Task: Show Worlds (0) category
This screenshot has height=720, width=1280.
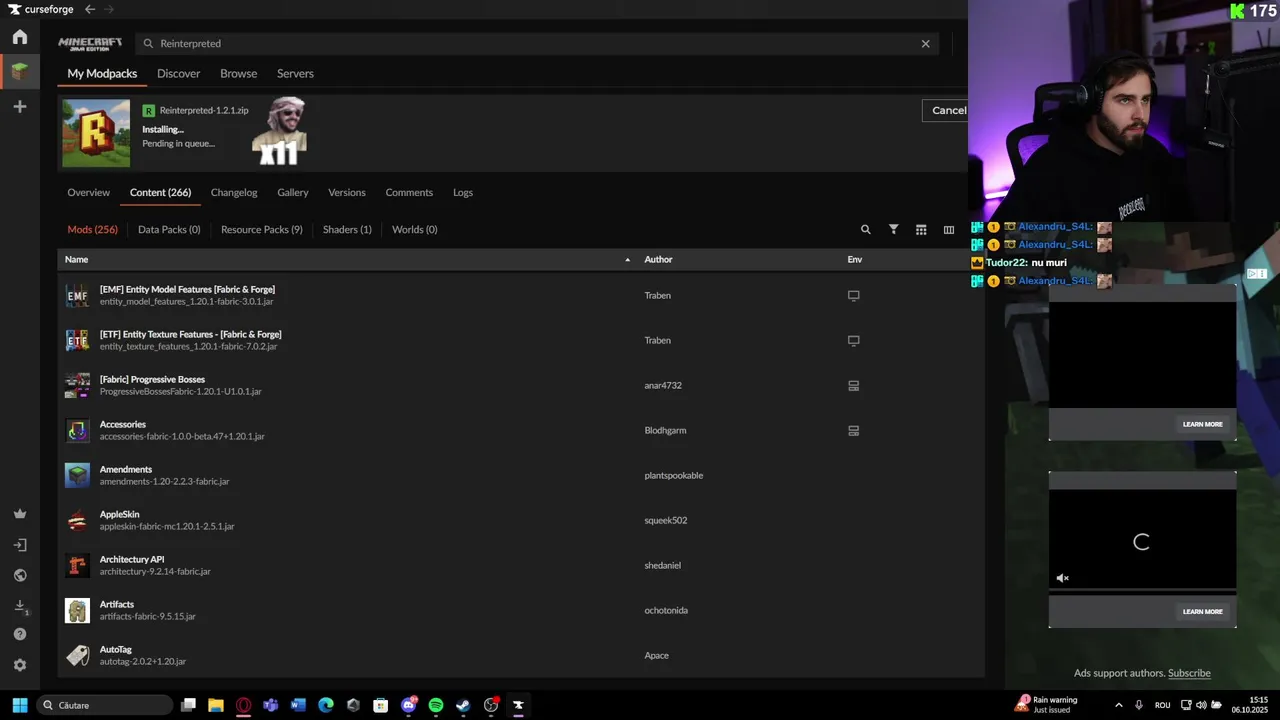Action: pos(414,230)
